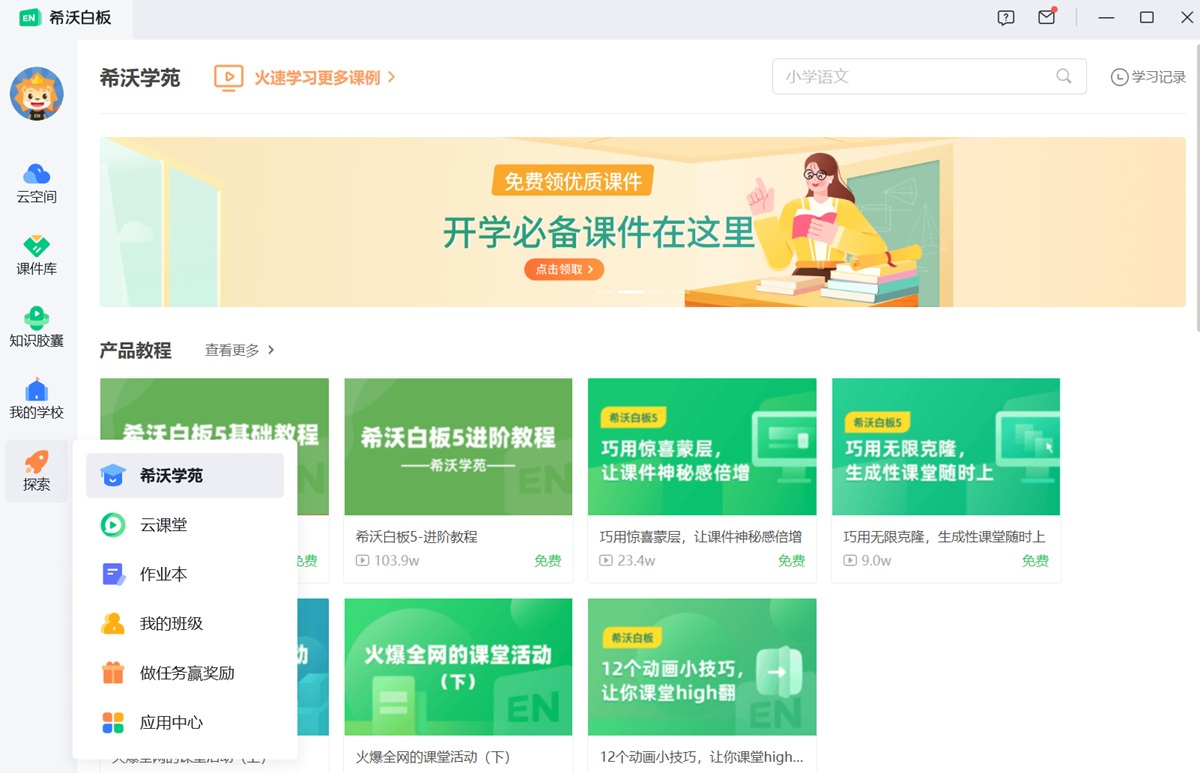
Task: Click the user avatar in the sidebar
Action: [35, 93]
